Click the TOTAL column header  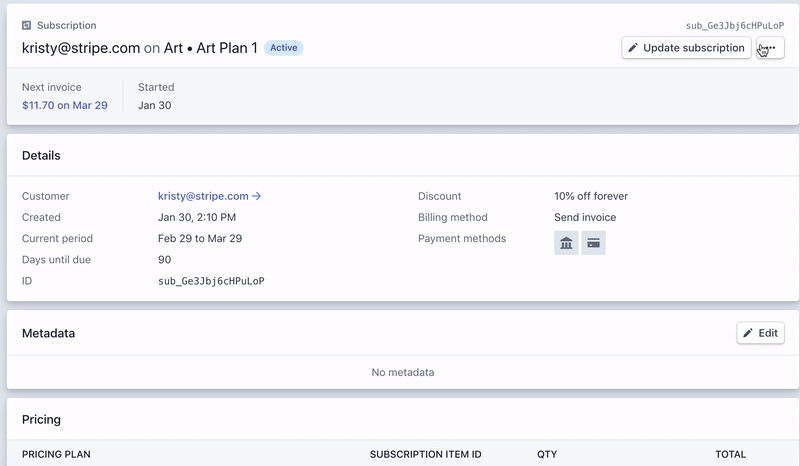[x=731, y=454]
